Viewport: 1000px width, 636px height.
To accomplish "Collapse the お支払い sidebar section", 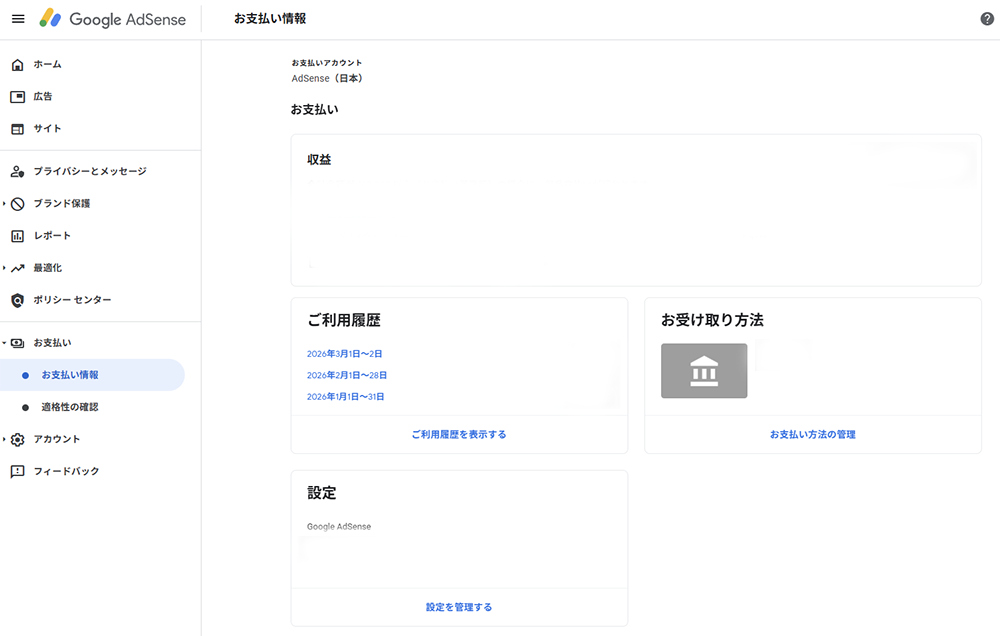I will 5,343.
